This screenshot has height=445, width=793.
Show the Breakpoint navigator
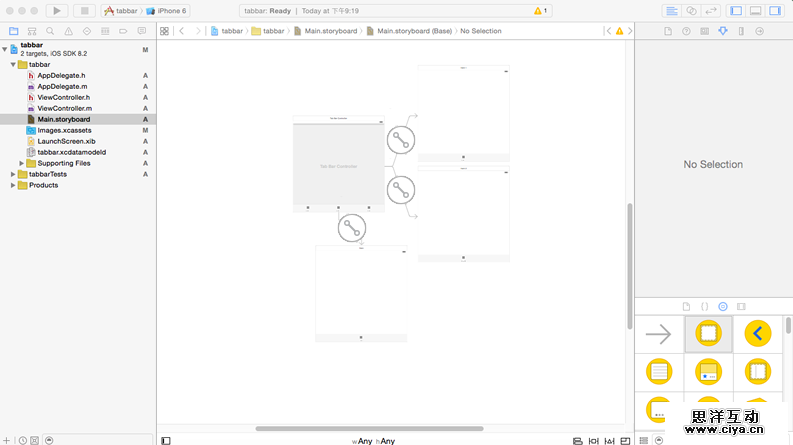click(123, 31)
